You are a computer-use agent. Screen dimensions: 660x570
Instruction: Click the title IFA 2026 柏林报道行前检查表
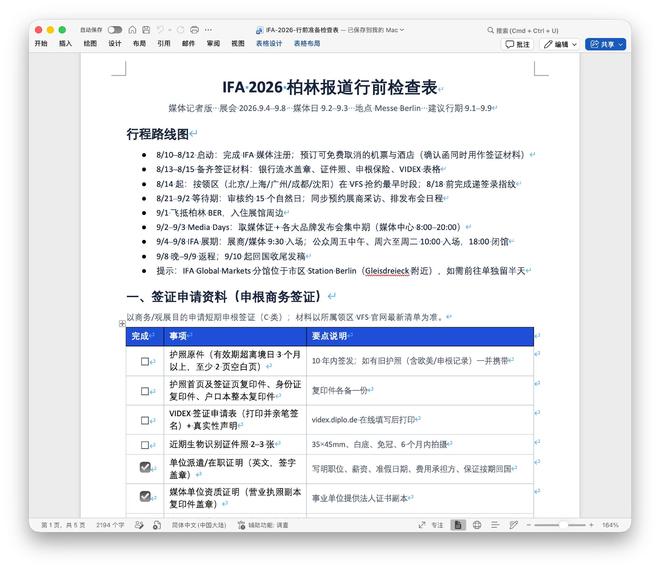pos(330,88)
